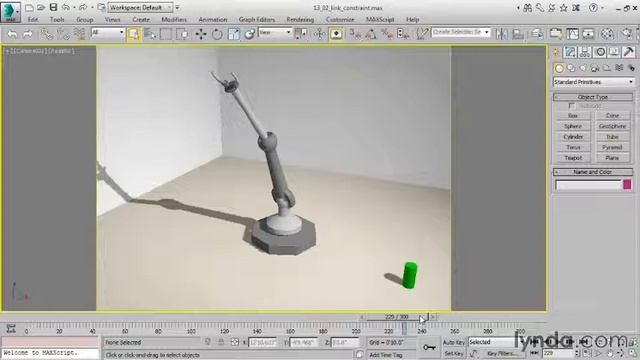
Task: Click the object name input field
Action: click(589, 185)
